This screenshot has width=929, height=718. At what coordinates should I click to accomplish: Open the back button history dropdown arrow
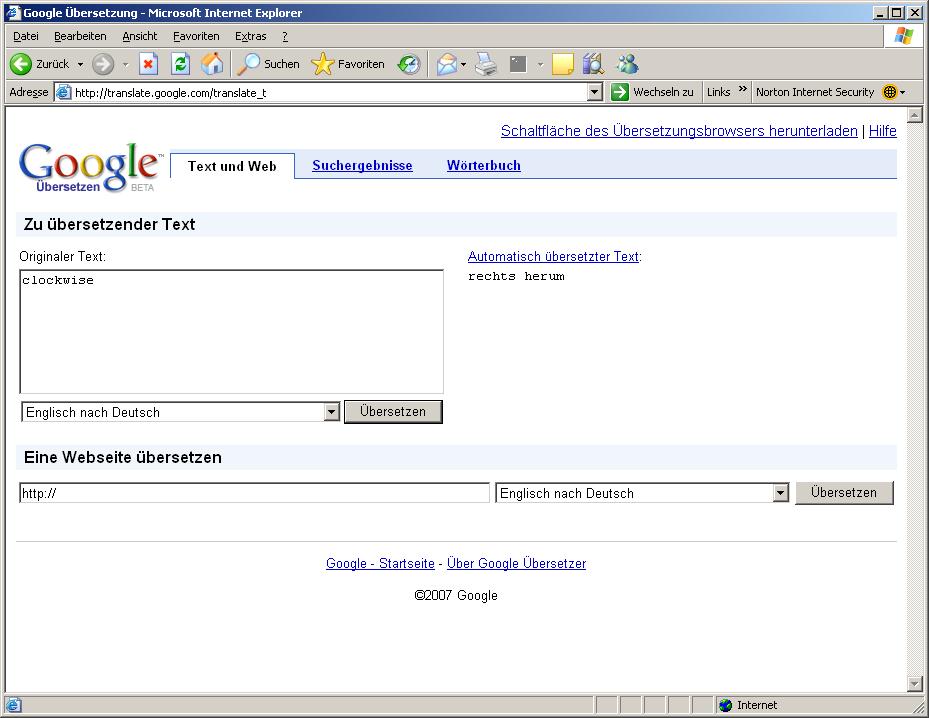(x=80, y=64)
